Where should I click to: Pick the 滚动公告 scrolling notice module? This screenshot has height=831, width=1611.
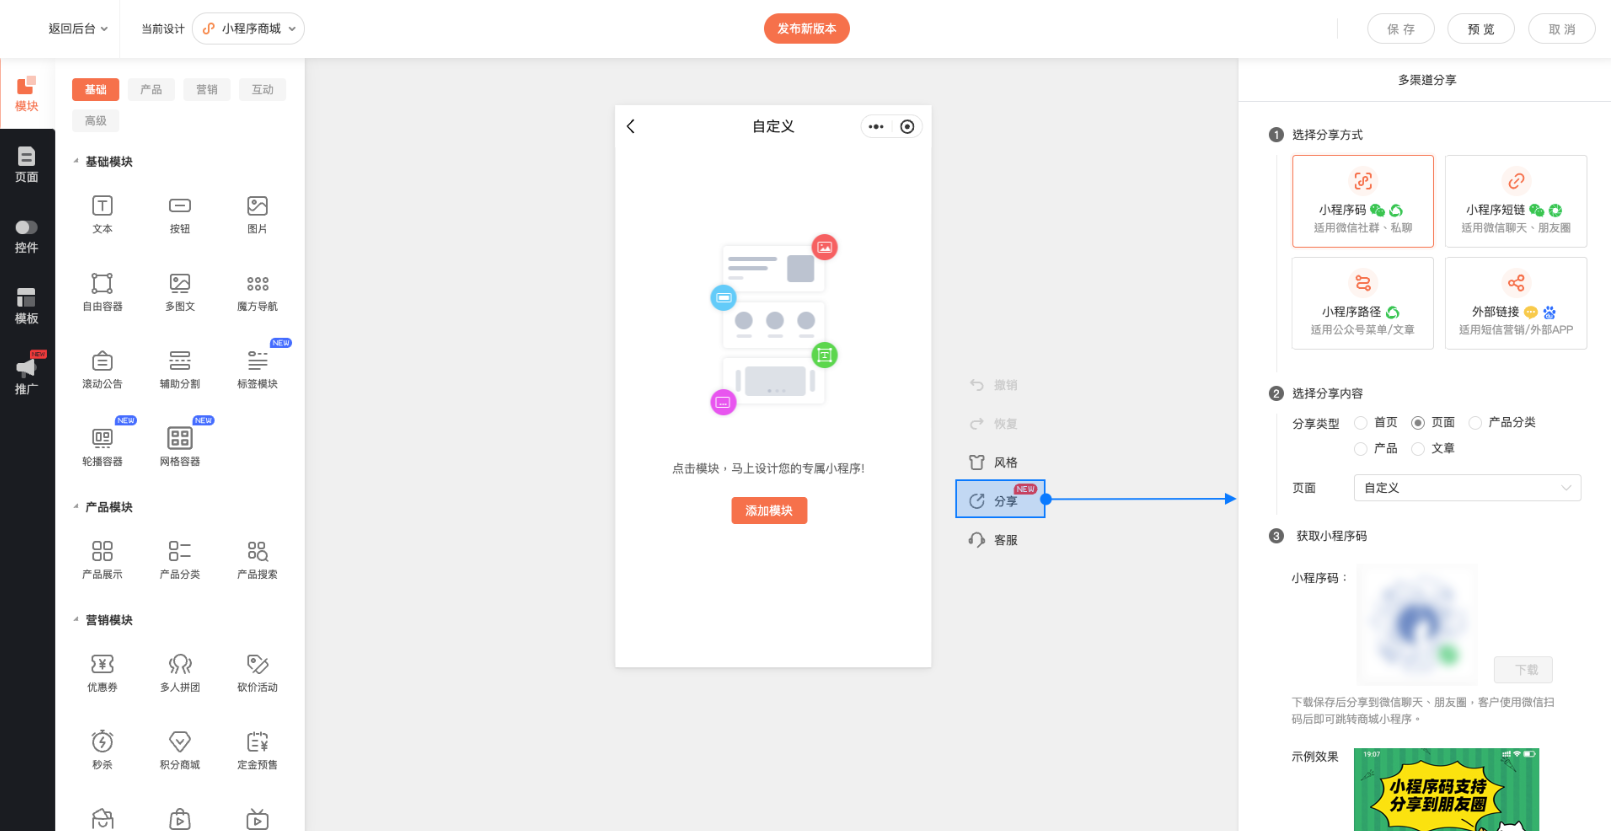102,361
